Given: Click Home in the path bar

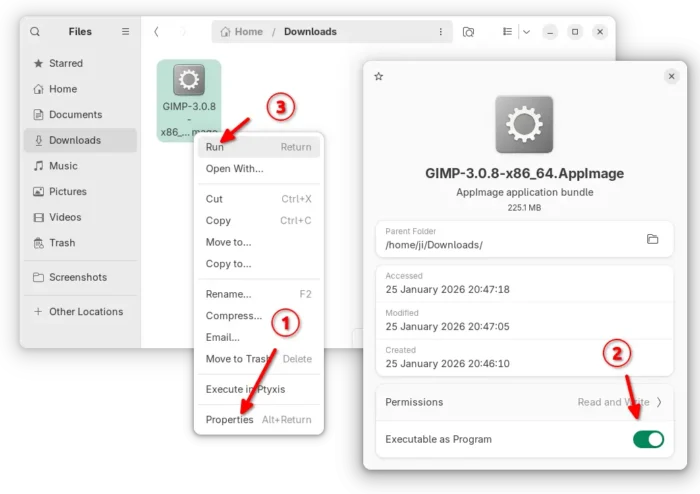Looking at the screenshot, I should tap(241, 32).
